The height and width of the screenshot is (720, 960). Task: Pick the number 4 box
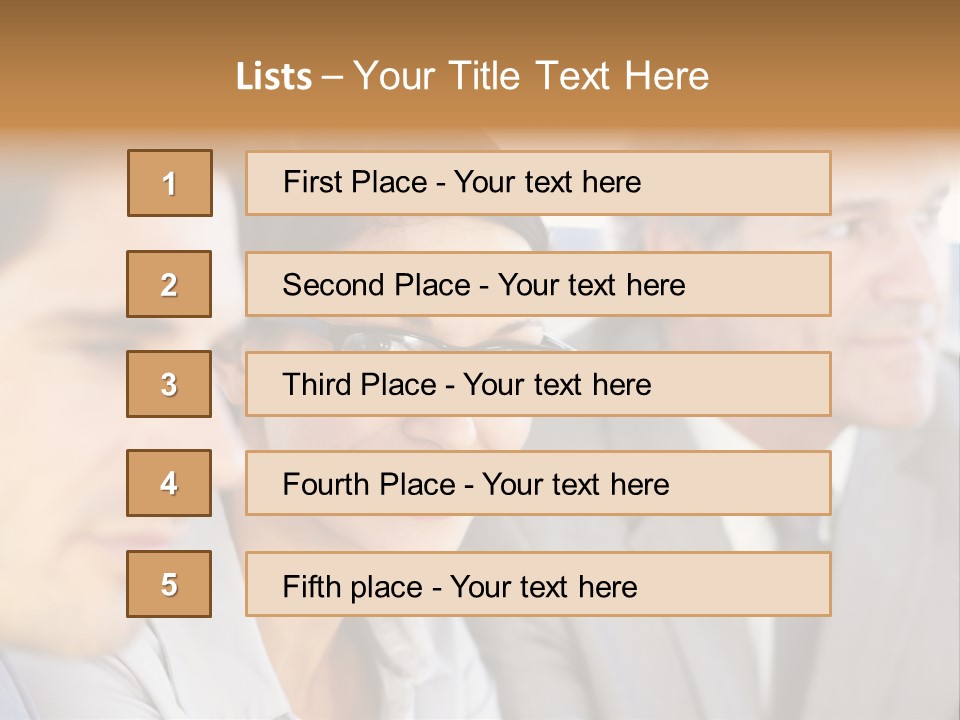(169, 483)
